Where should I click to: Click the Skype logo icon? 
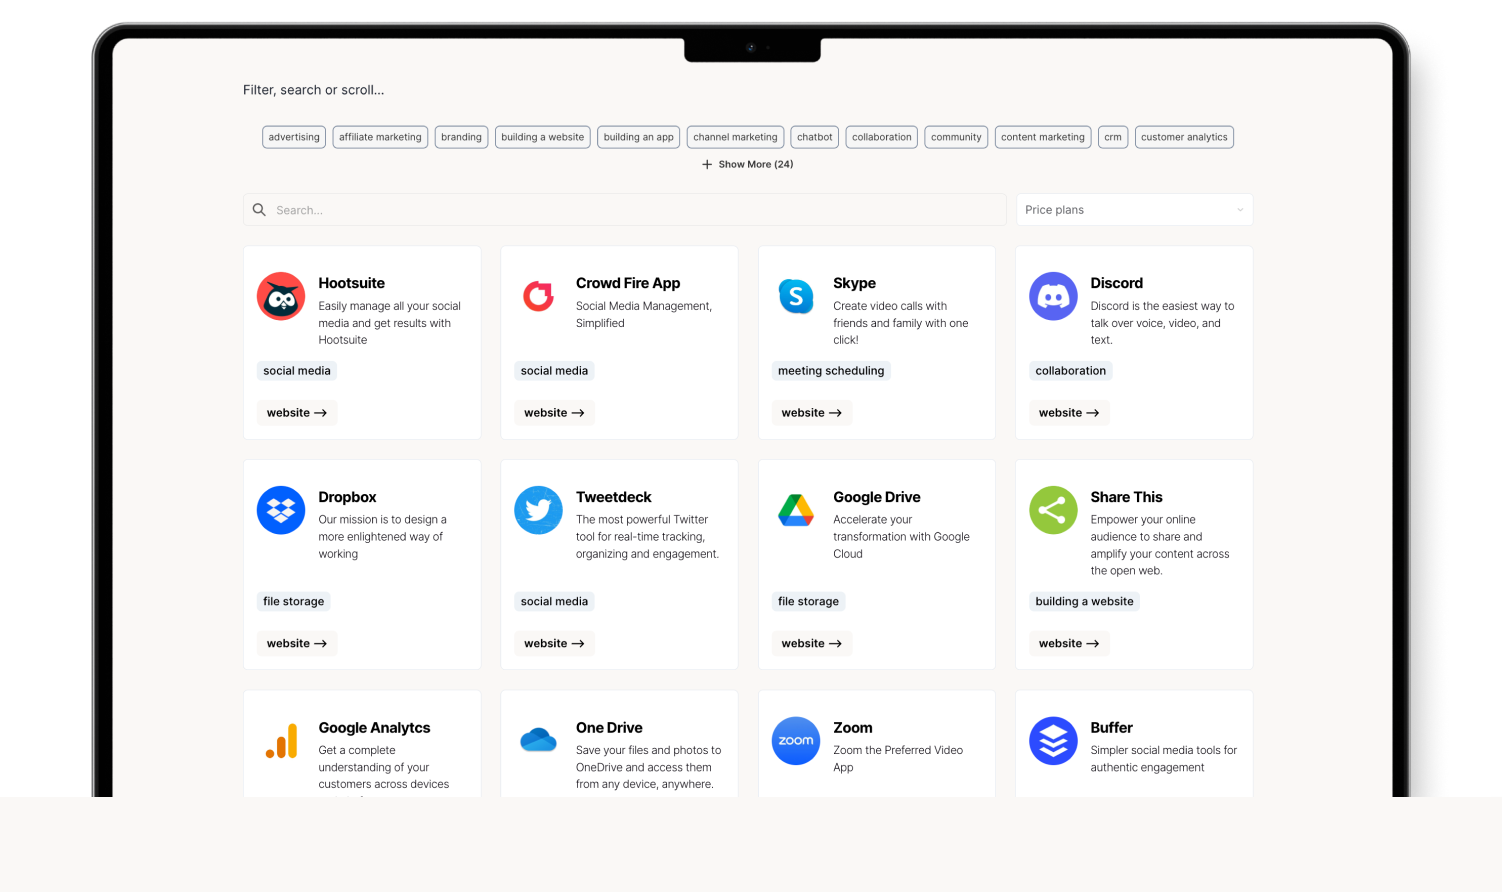coord(796,296)
